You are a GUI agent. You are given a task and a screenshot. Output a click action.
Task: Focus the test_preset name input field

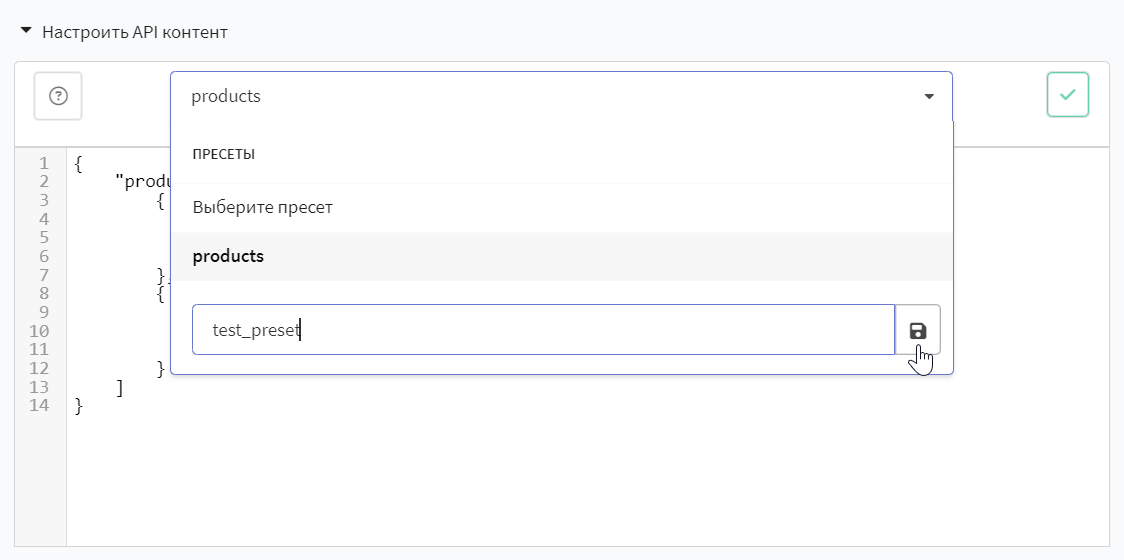543,330
